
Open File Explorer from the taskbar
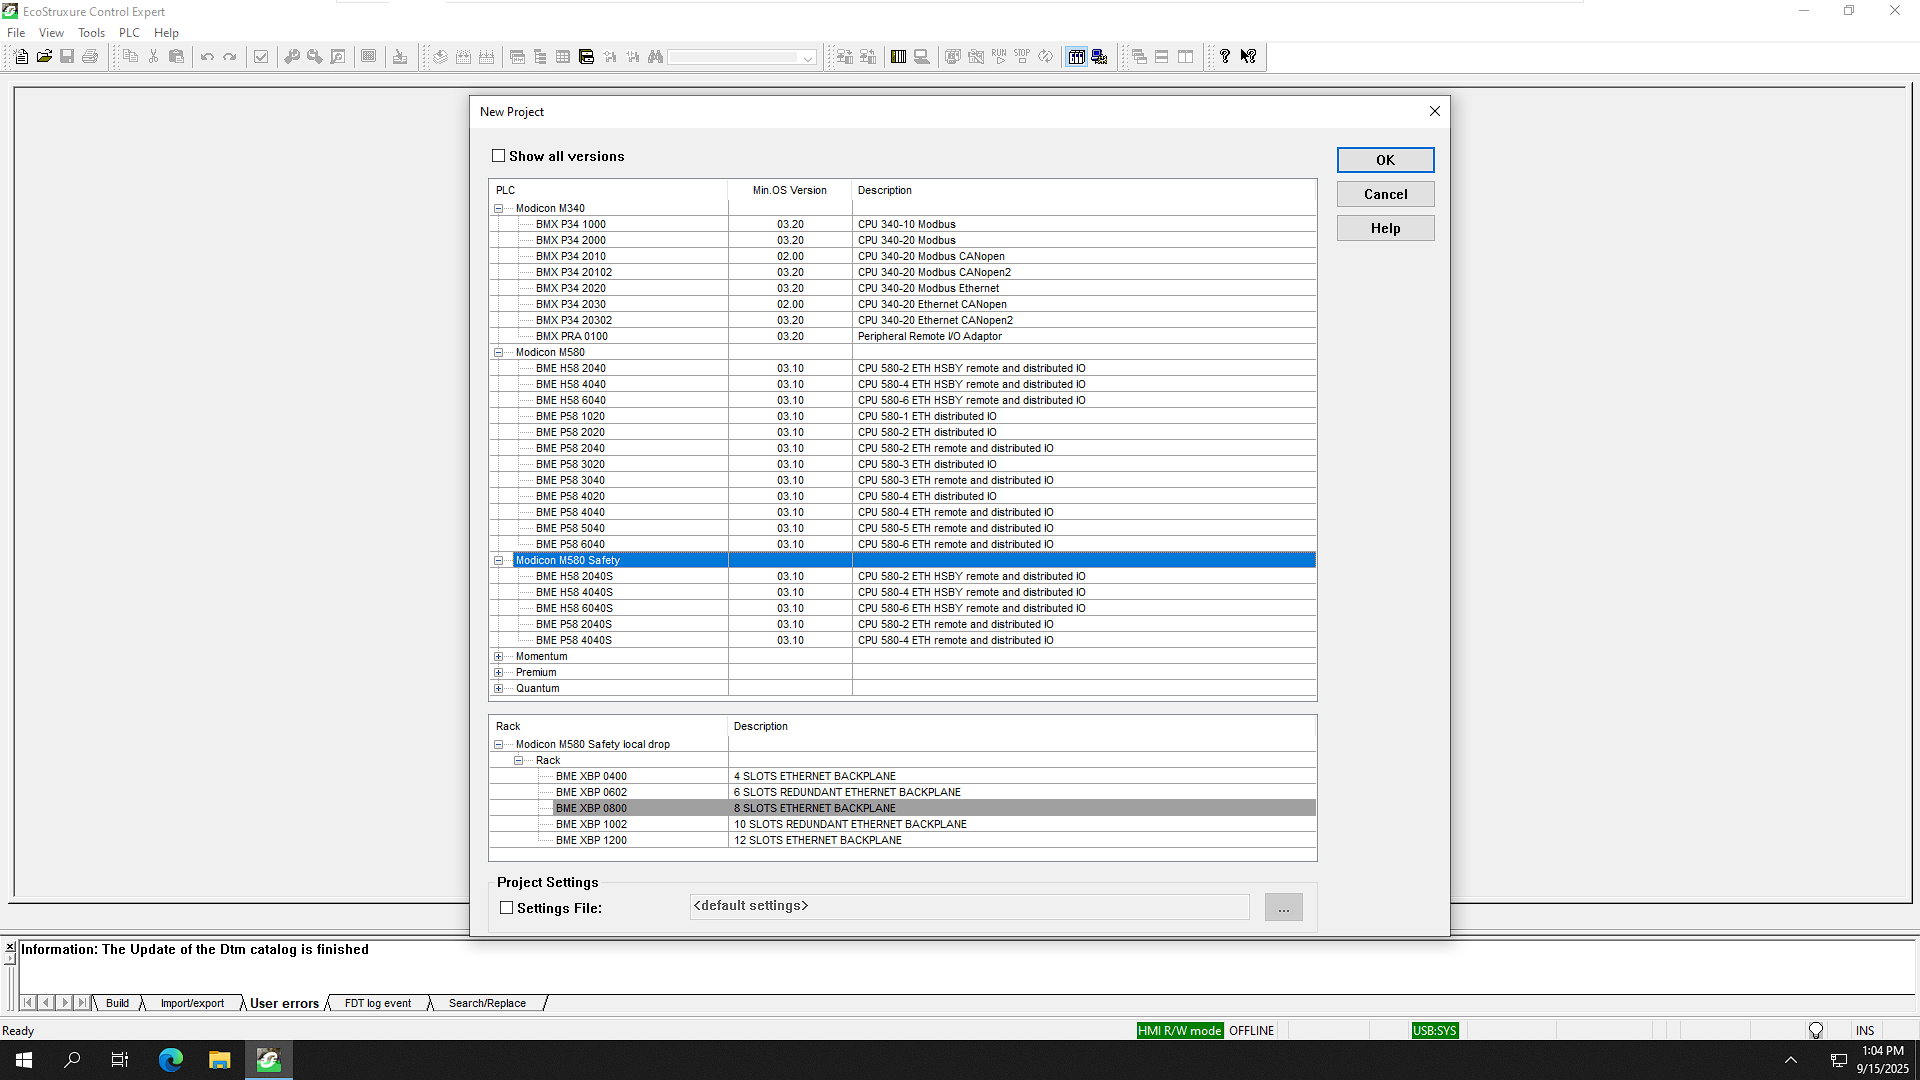pyautogui.click(x=219, y=1060)
